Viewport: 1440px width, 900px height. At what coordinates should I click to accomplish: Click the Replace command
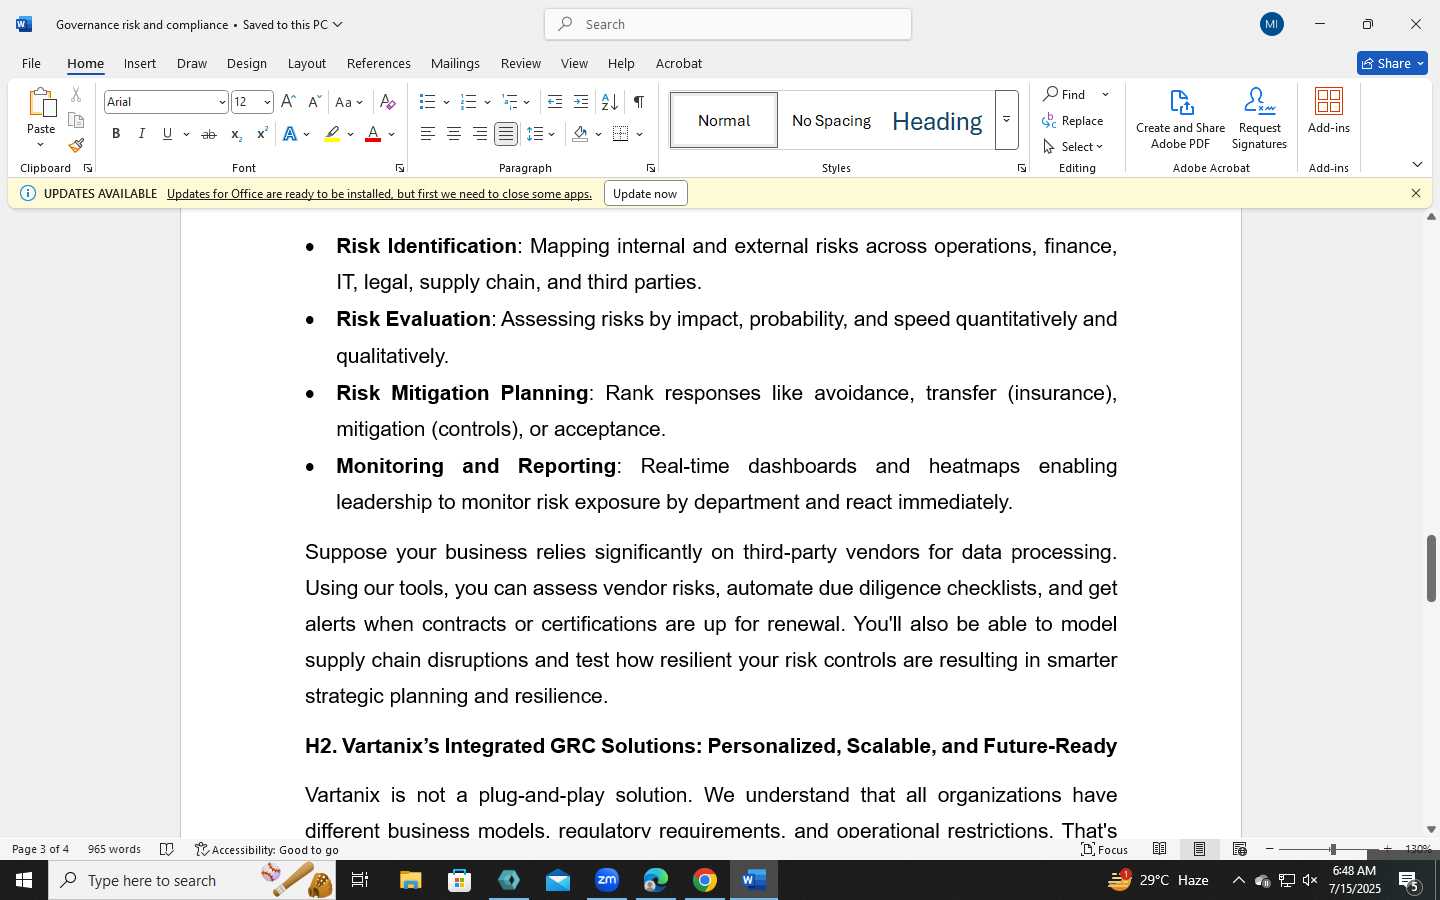pos(1073,121)
